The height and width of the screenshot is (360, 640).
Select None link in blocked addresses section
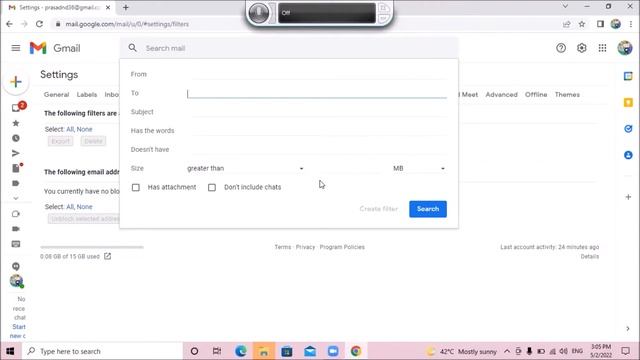(x=84, y=207)
